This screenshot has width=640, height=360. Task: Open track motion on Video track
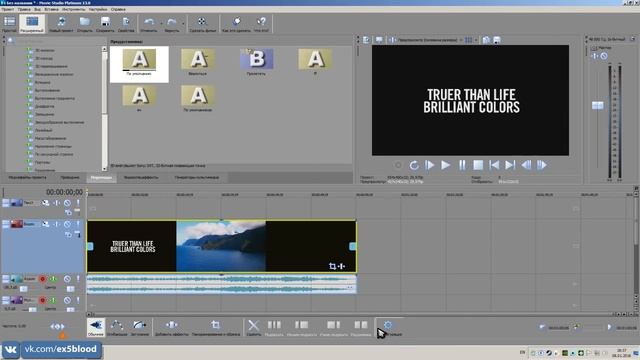click(x=46, y=224)
